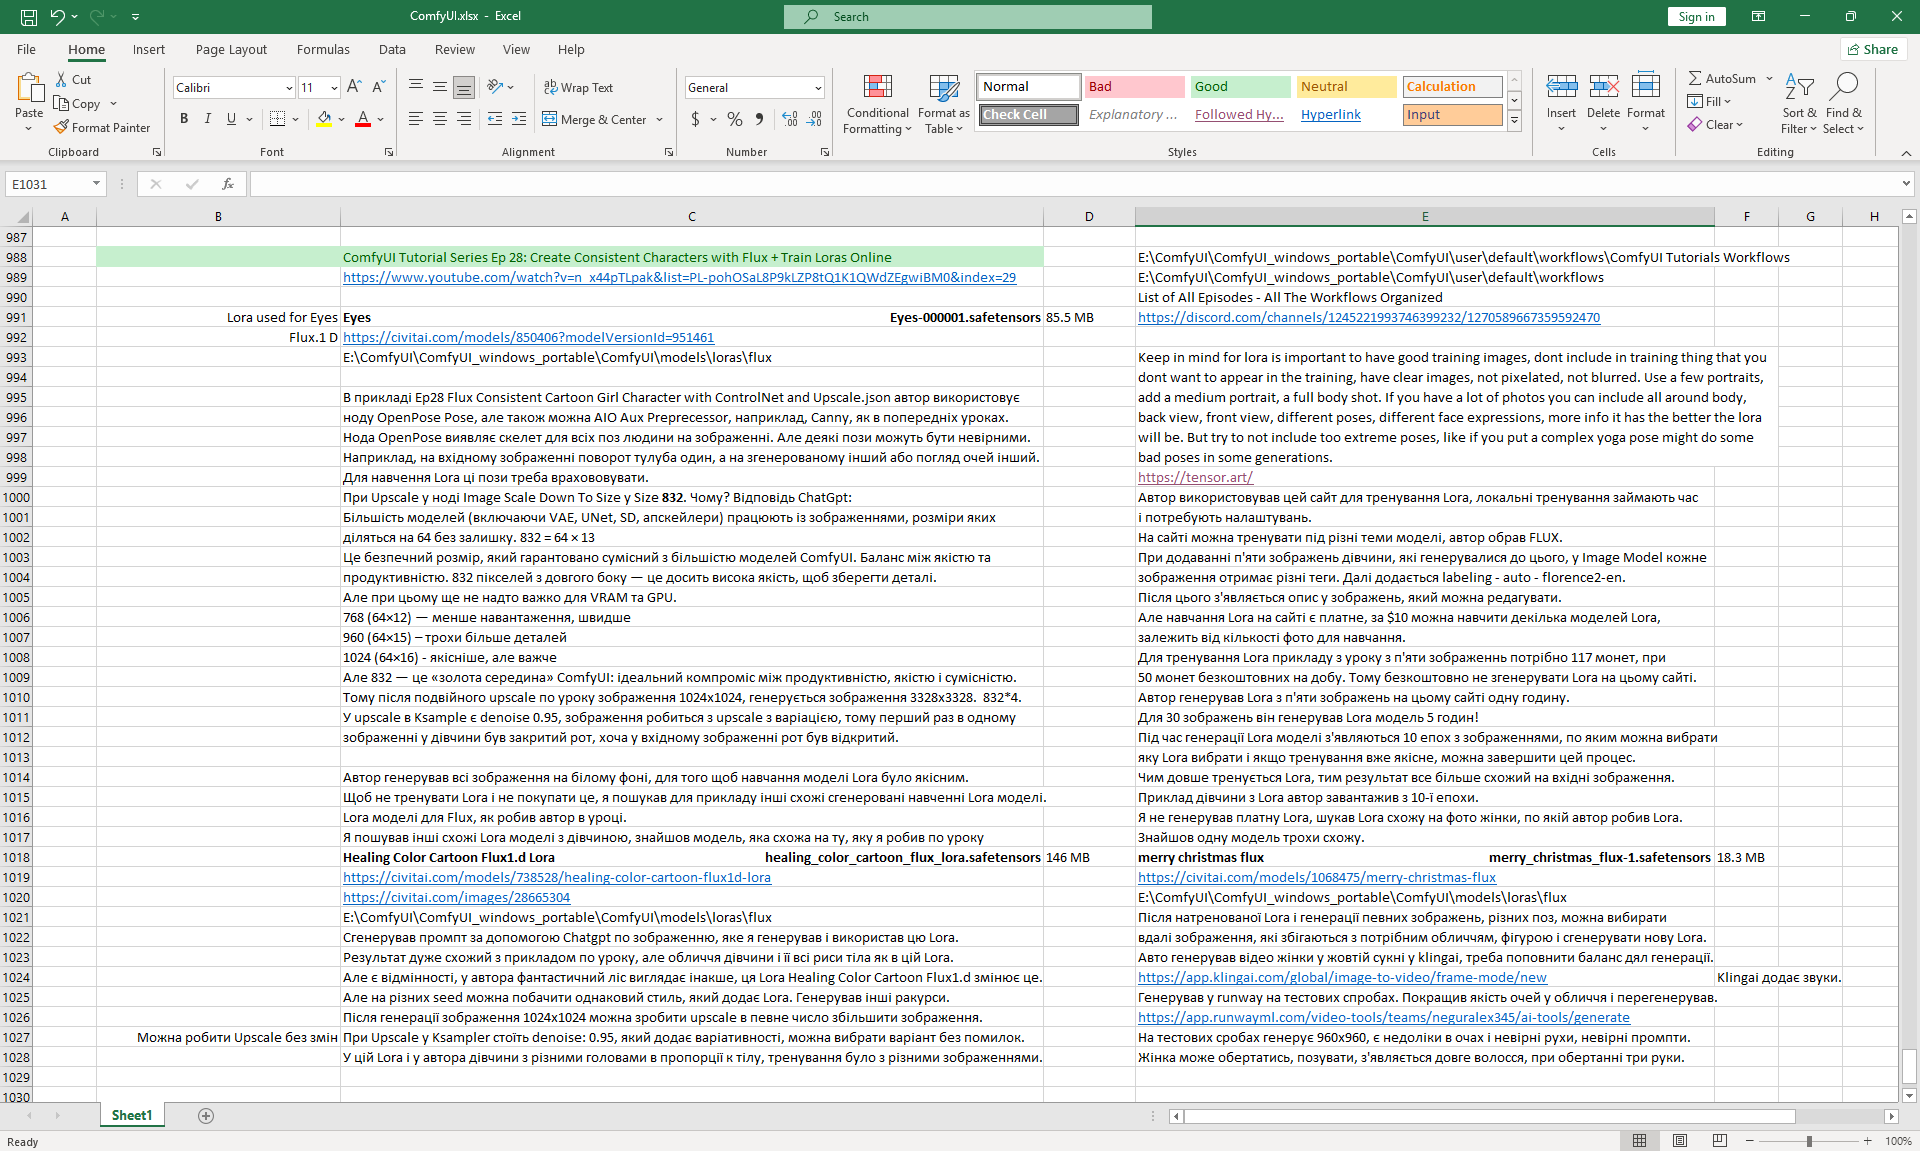Click the Format Painter brush icon

pos(62,127)
